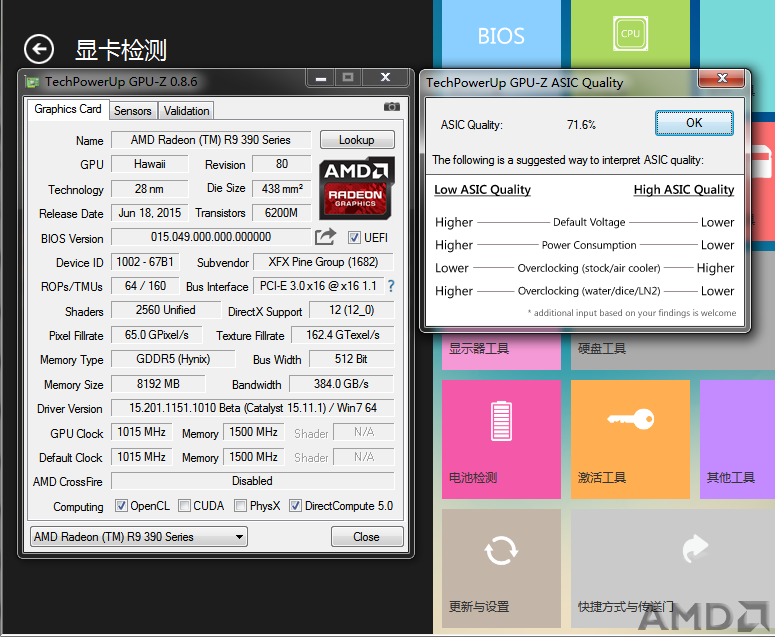Open the AMD Radeon R9 390 Series dropdown
This screenshot has height=637, width=775.
(139, 537)
